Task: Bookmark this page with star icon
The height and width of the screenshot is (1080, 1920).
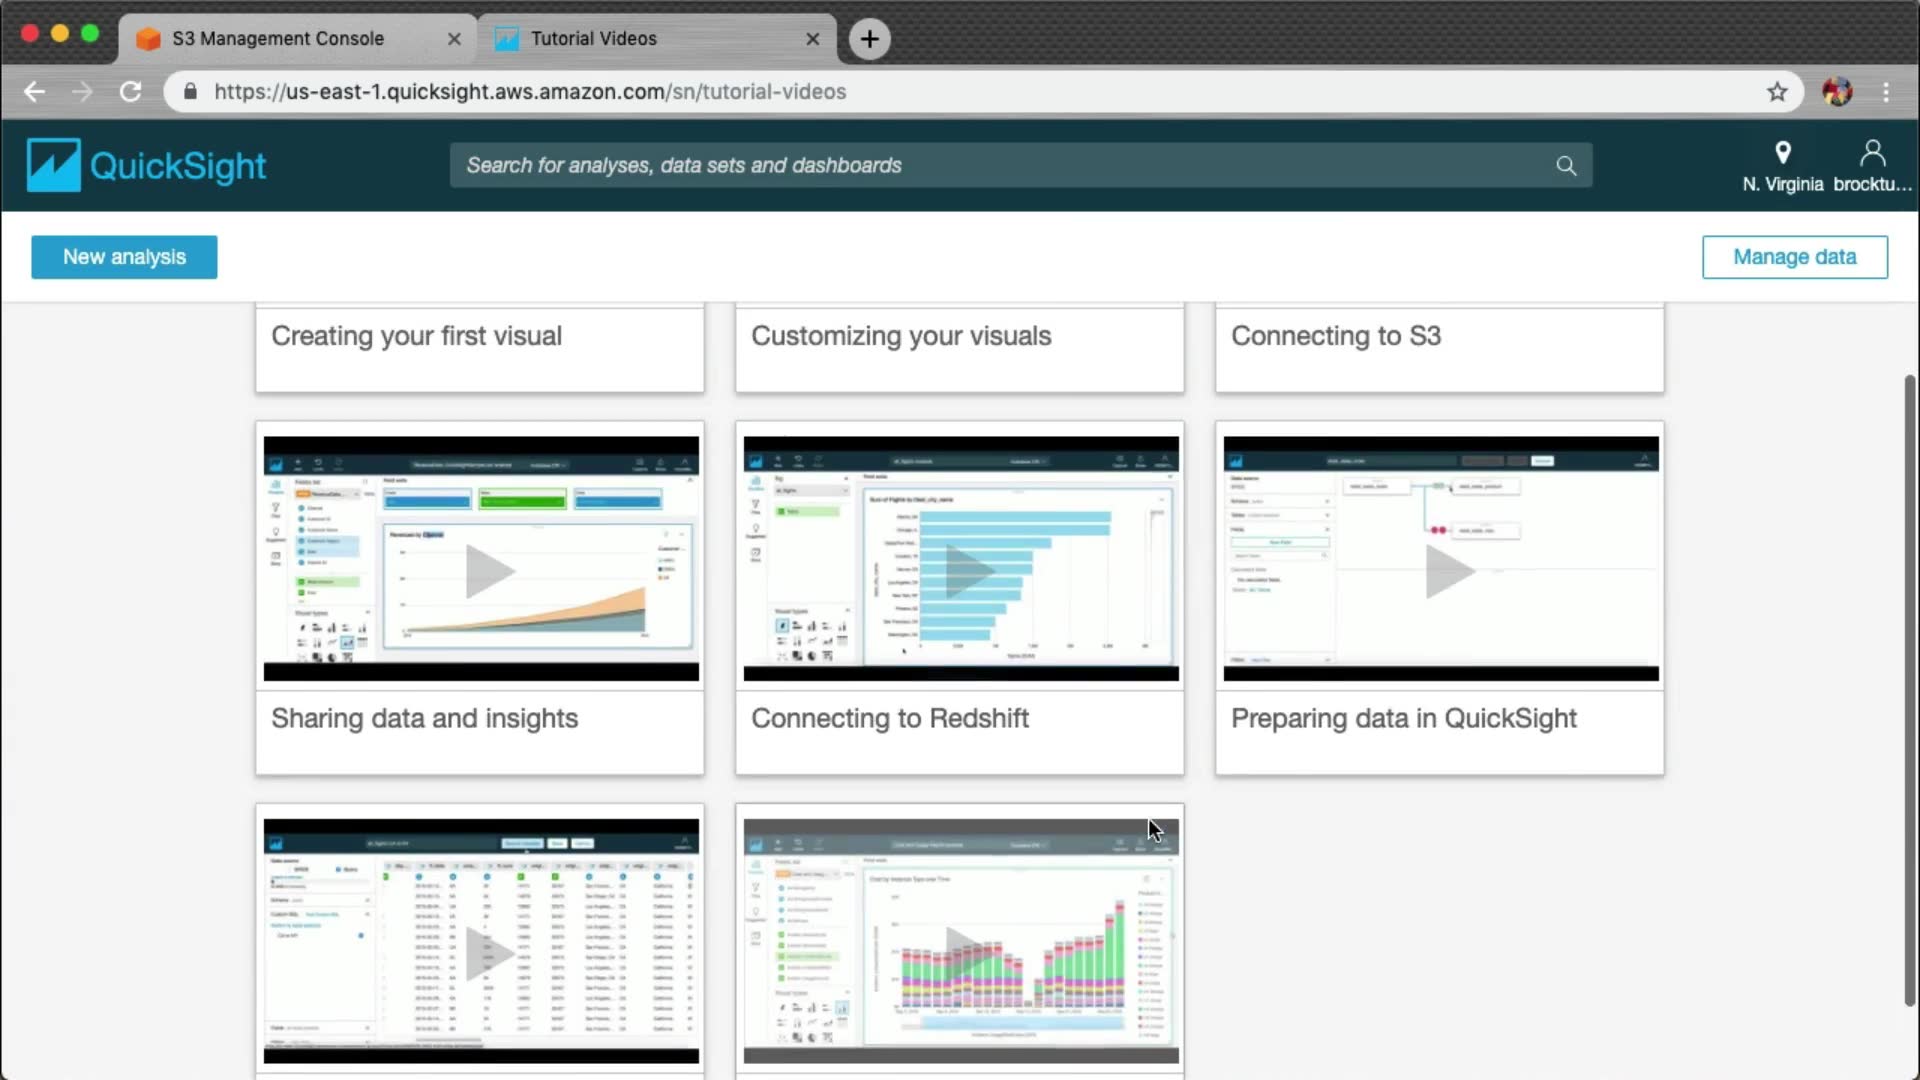Action: click(1777, 92)
